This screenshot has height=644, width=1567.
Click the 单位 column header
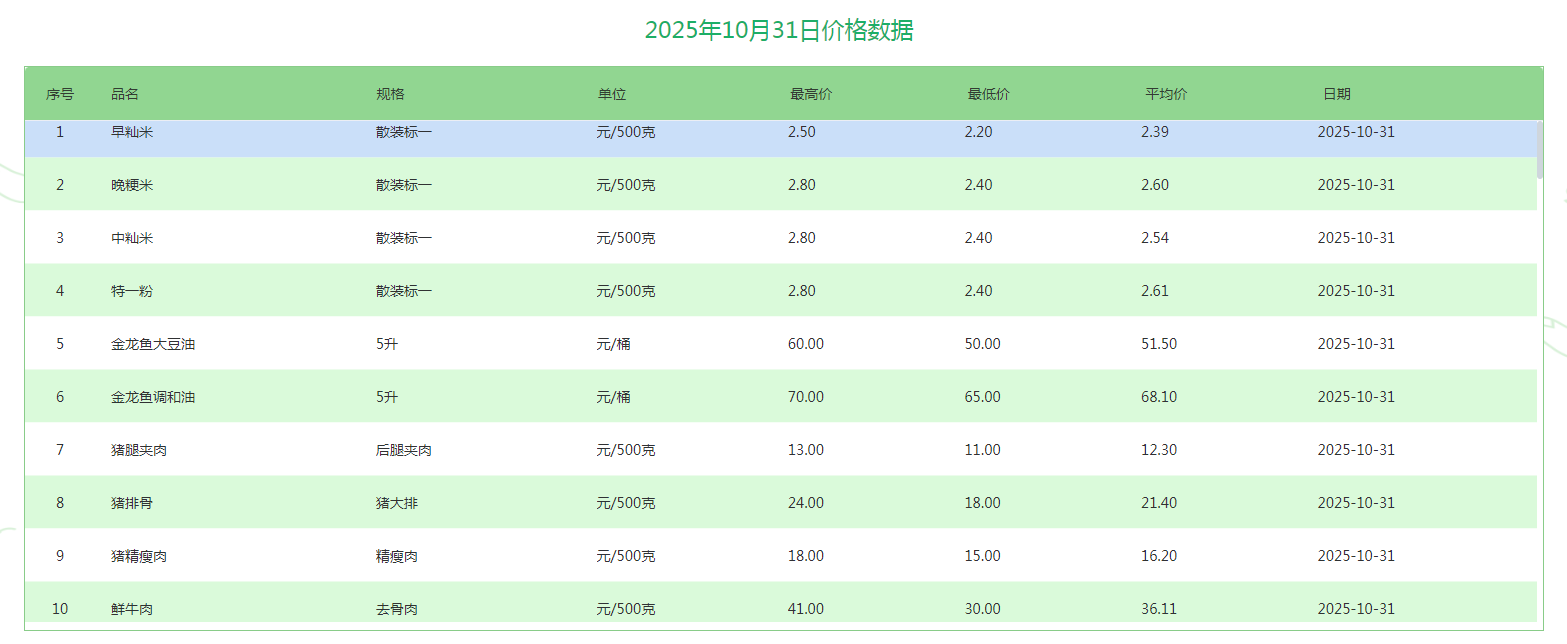612,94
